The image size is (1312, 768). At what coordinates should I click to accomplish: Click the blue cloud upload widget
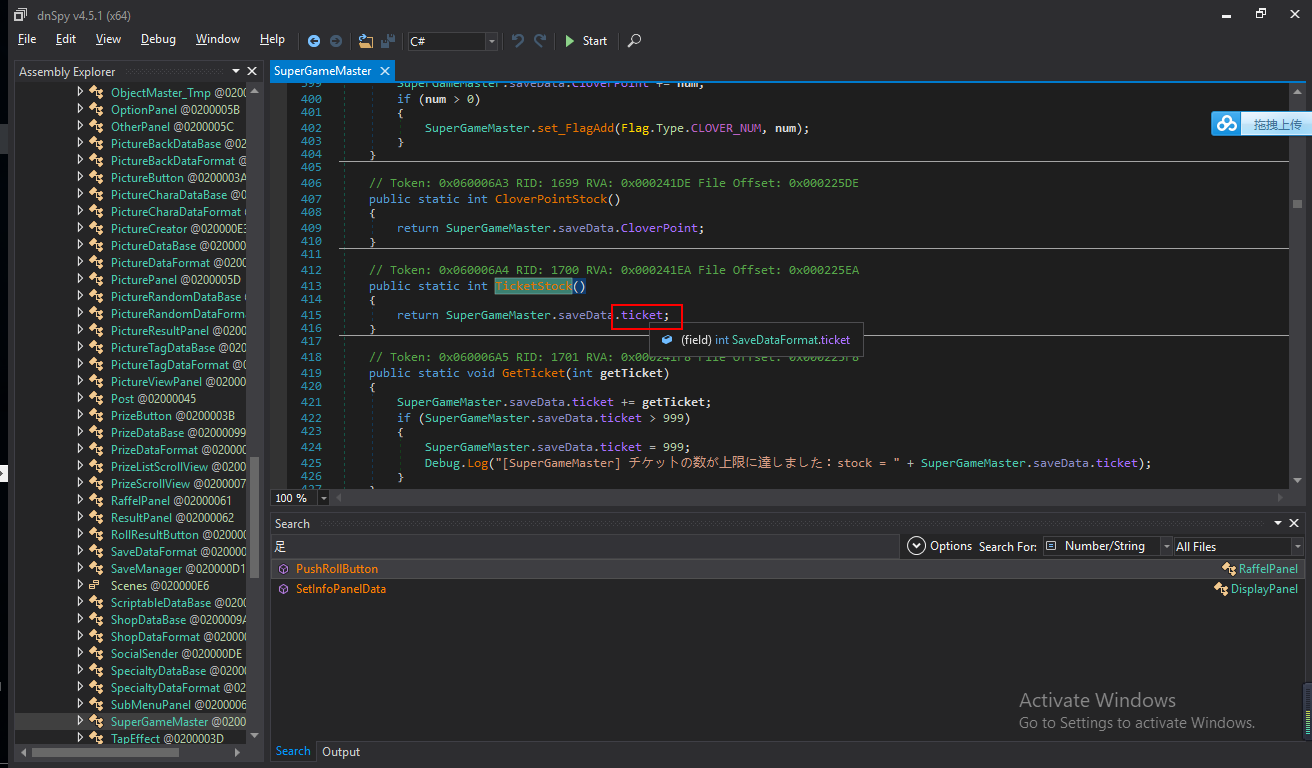pos(1260,124)
